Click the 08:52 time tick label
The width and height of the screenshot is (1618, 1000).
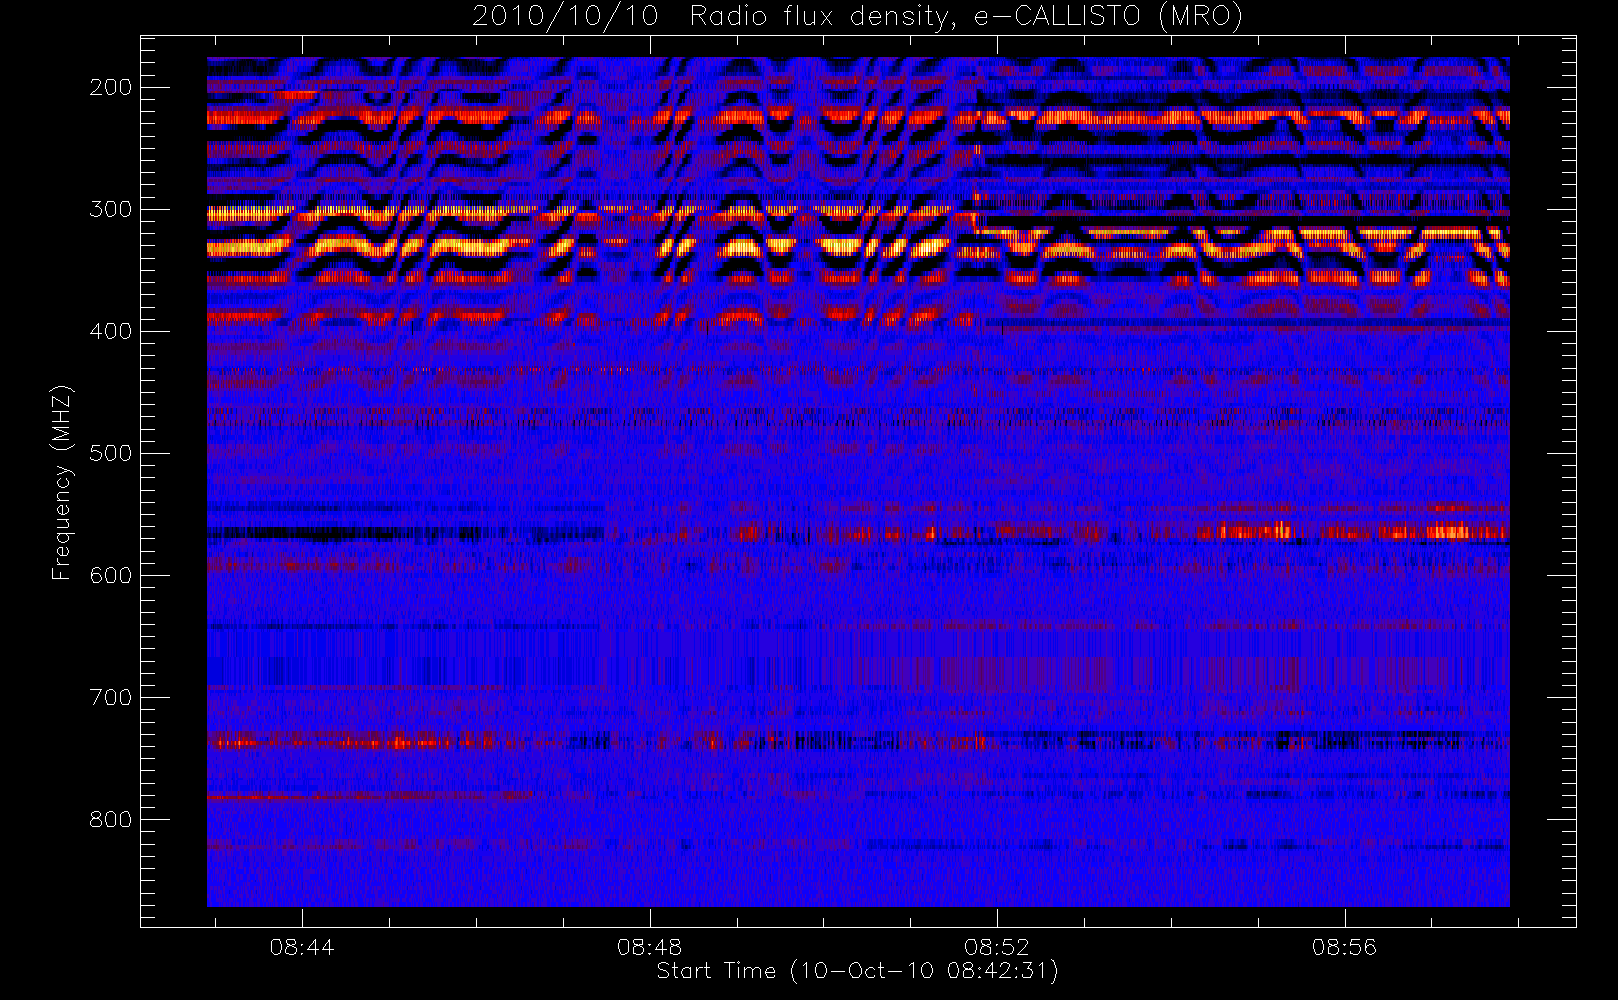point(997,947)
